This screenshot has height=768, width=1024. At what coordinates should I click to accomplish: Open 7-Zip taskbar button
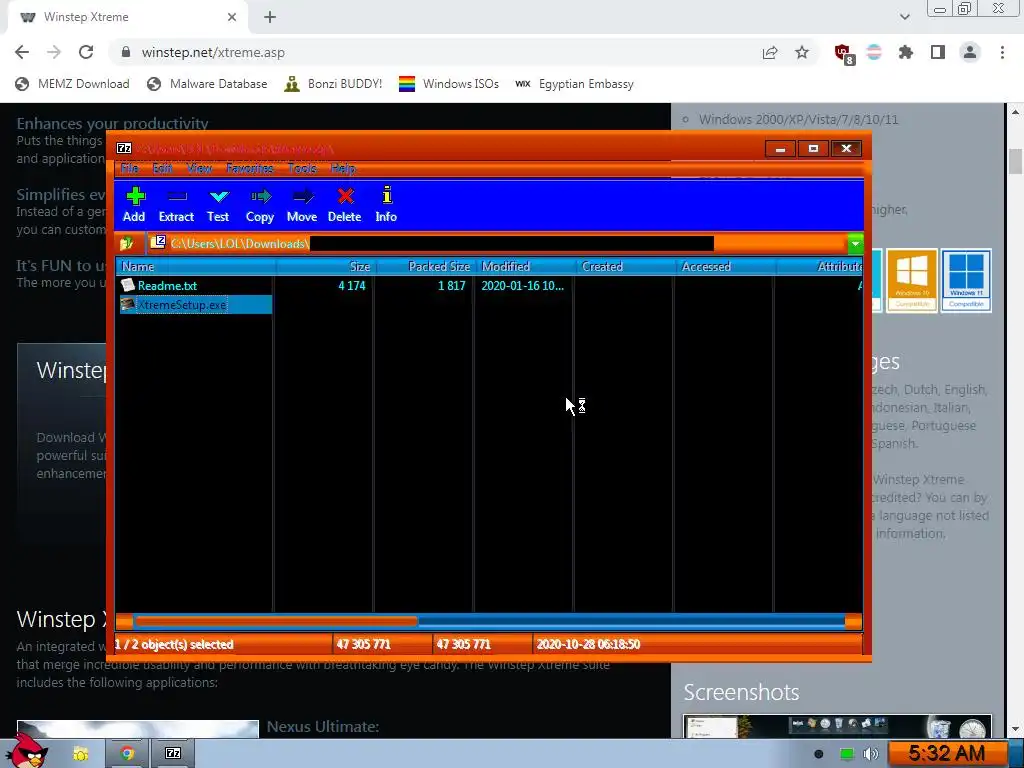click(x=172, y=754)
